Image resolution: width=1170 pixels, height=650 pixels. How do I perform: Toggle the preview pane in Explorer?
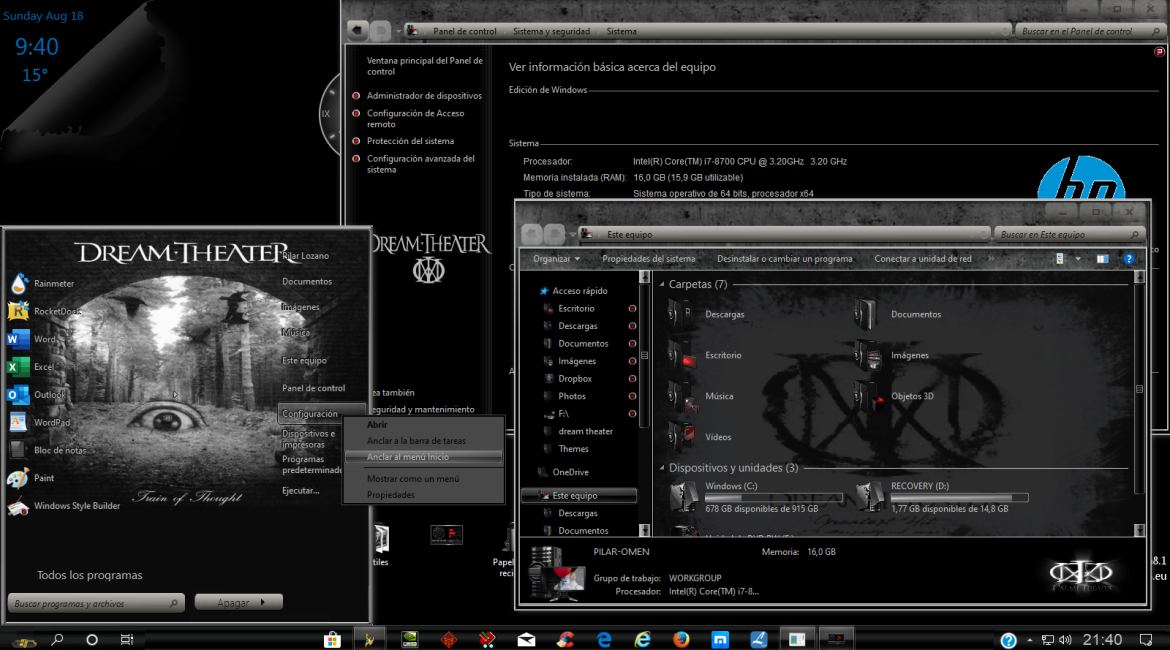[x=1101, y=259]
